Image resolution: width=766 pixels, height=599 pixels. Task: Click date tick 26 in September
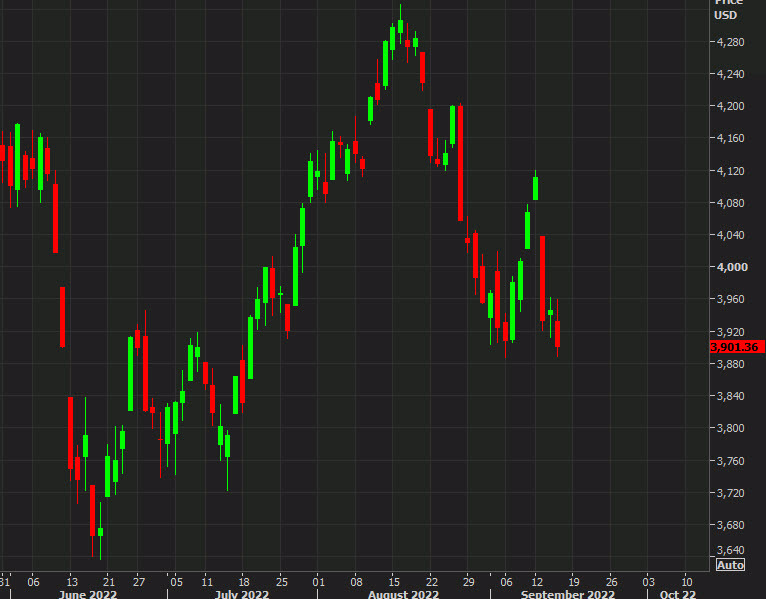(x=612, y=582)
